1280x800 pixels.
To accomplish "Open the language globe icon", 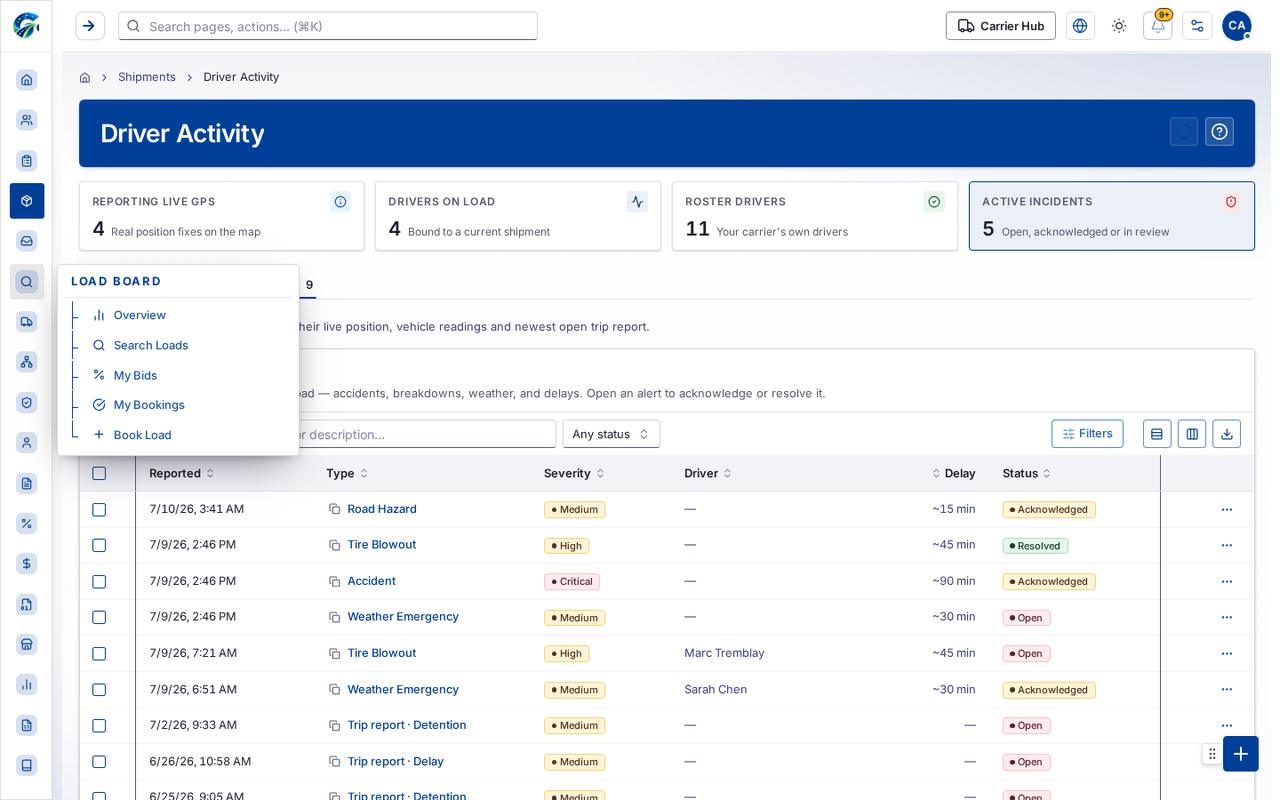I will [1080, 26].
